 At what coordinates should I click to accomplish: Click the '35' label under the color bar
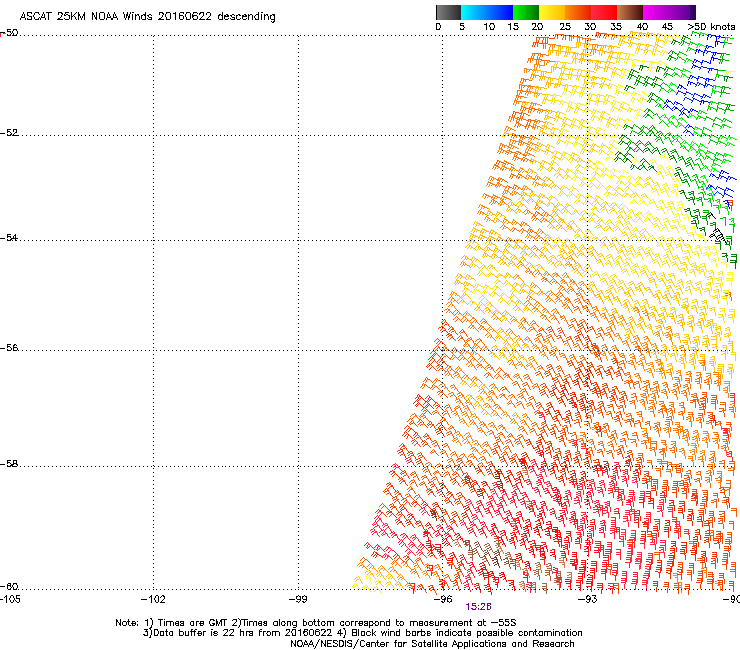(x=616, y=27)
